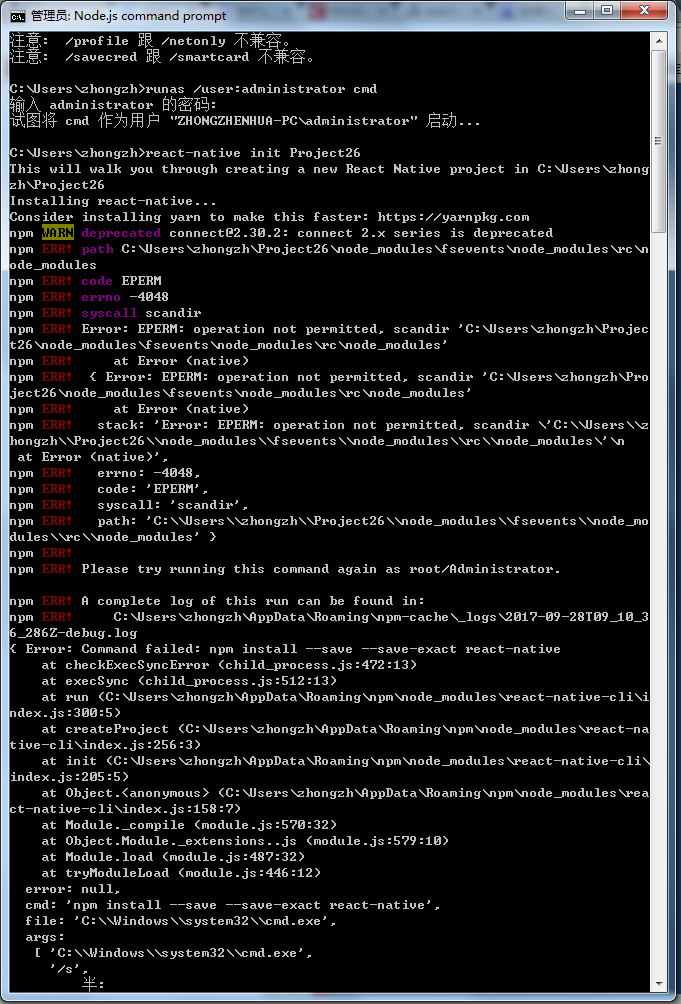Click the "file: 'C:\\Windows\\system32\\cmd.exe'" line
Screen dimensions: 681x1004
181,921
